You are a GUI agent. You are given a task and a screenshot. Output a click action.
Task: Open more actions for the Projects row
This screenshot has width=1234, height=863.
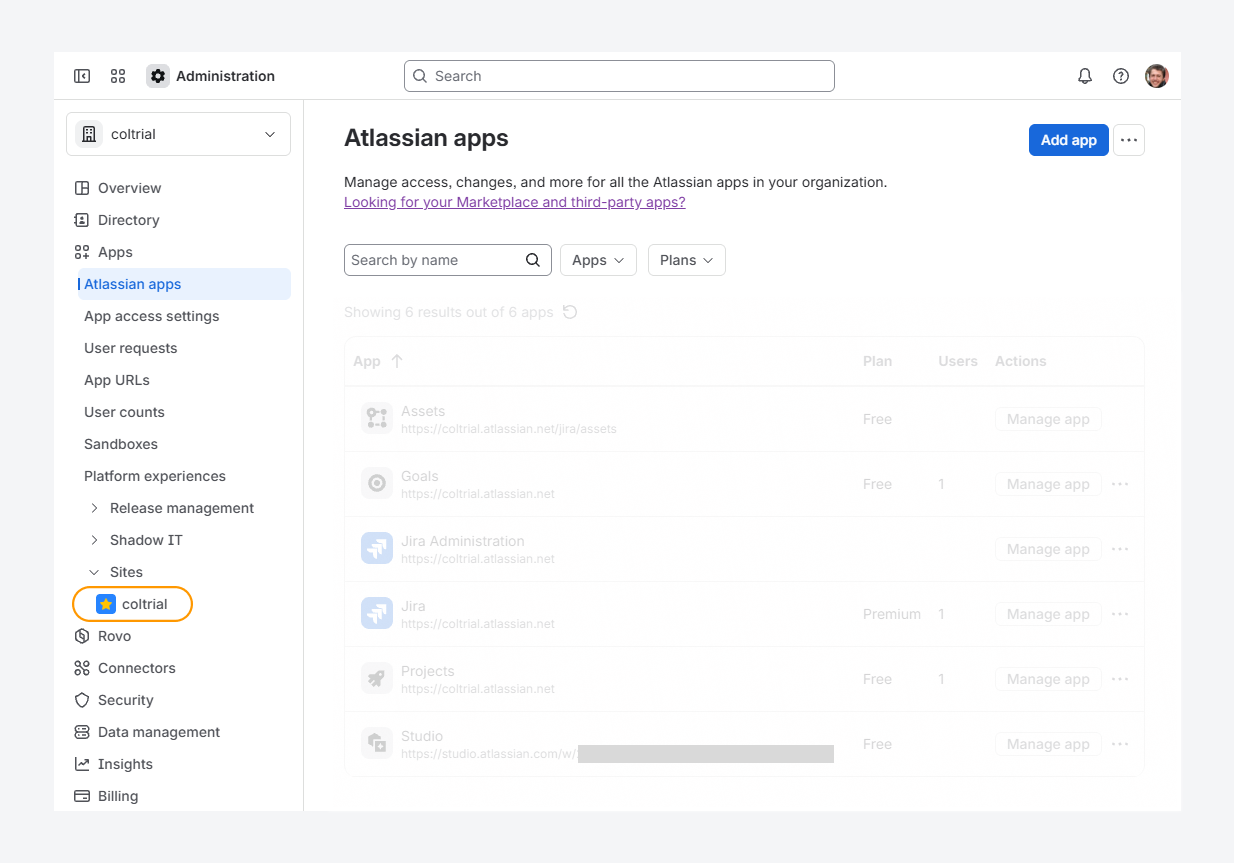click(x=1120, y=679)
